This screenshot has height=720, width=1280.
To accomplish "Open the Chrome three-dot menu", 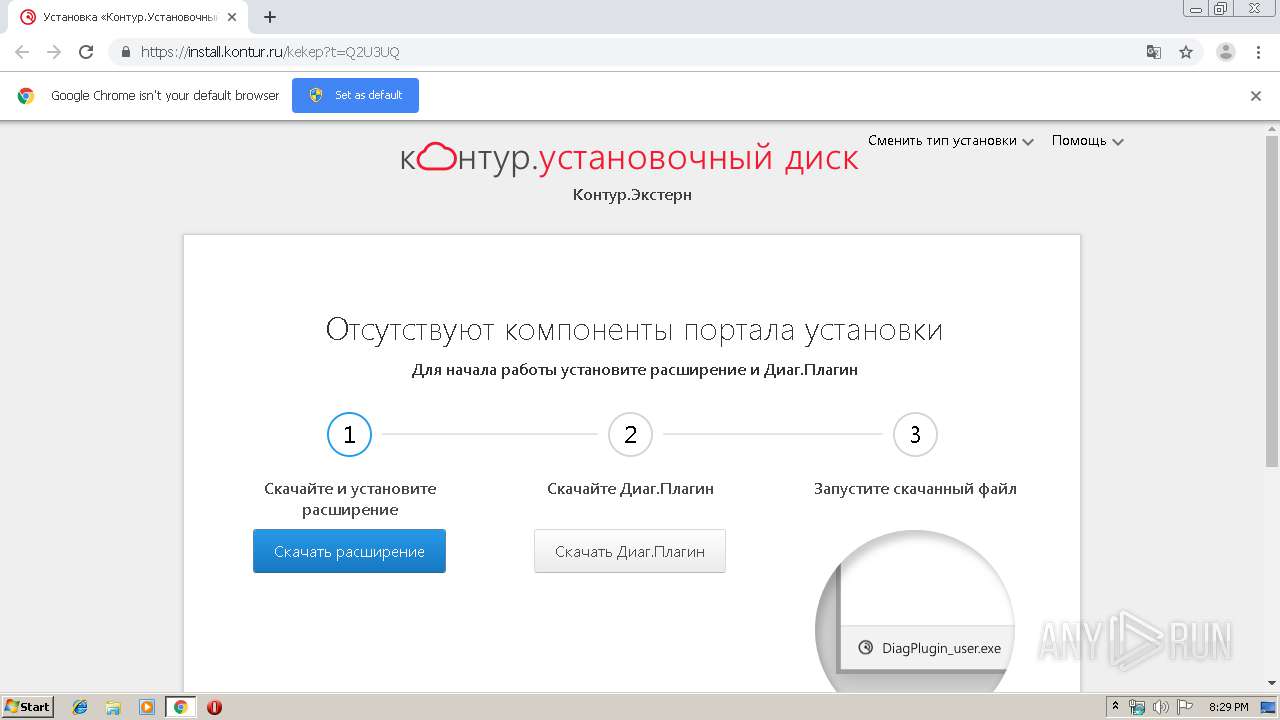I will [x=1258, y=52].
